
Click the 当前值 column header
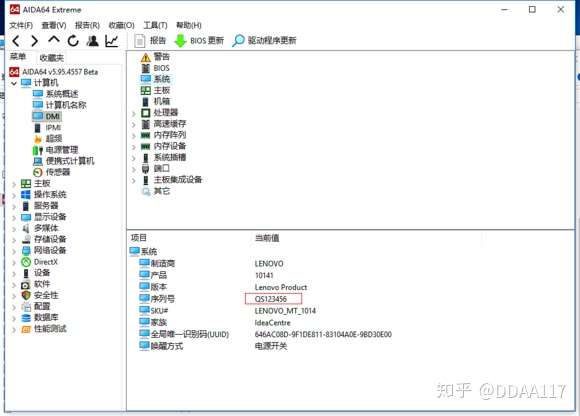point(267,238)
